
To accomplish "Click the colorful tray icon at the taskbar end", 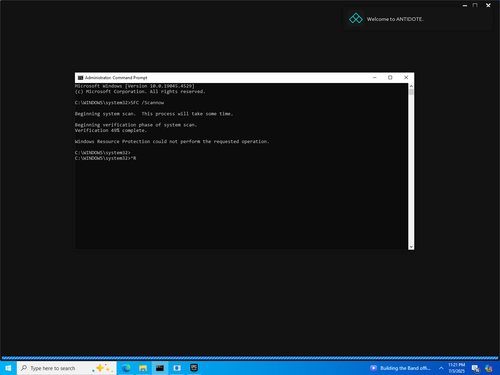I will [x=489, y=368].
